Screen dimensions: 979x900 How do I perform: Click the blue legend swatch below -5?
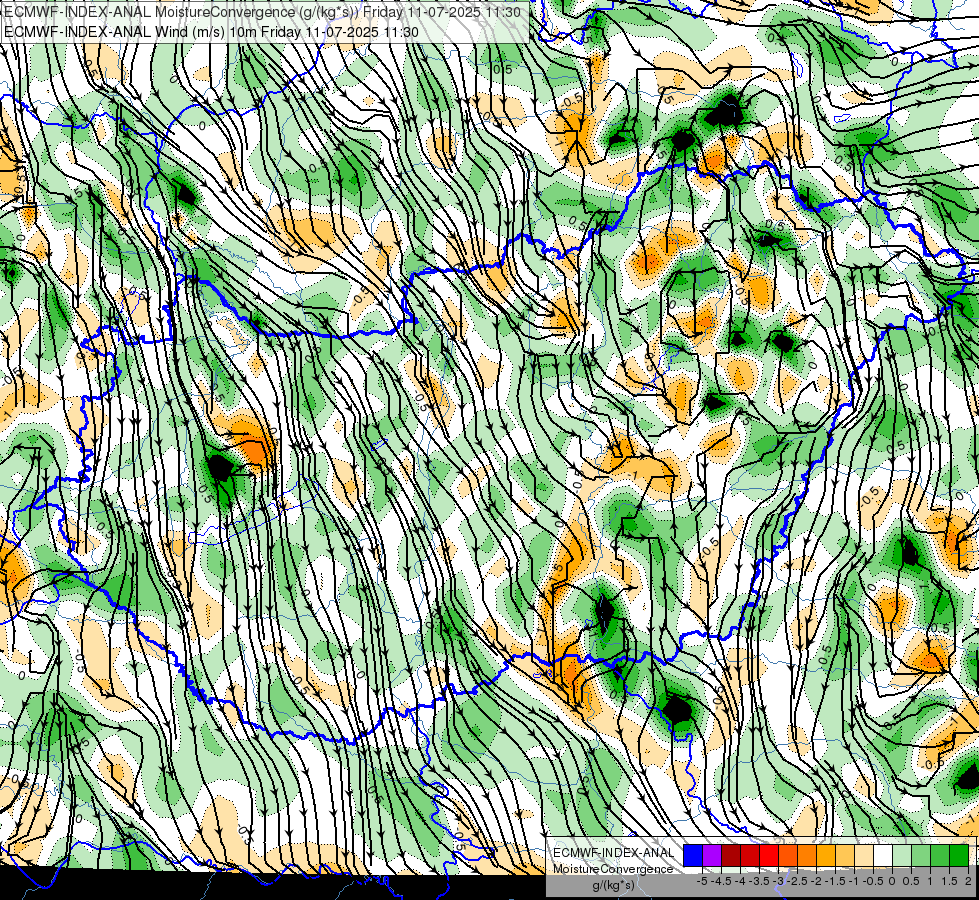[693, 855]
